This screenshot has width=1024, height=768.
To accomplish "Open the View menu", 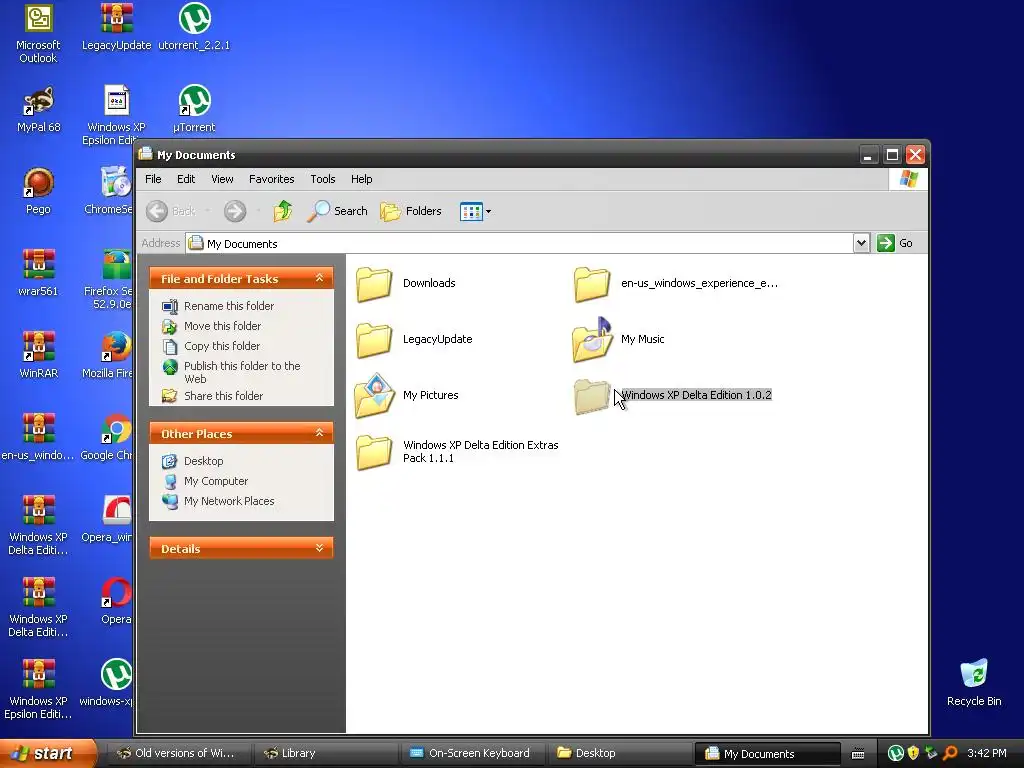I will tap(222, 179).
